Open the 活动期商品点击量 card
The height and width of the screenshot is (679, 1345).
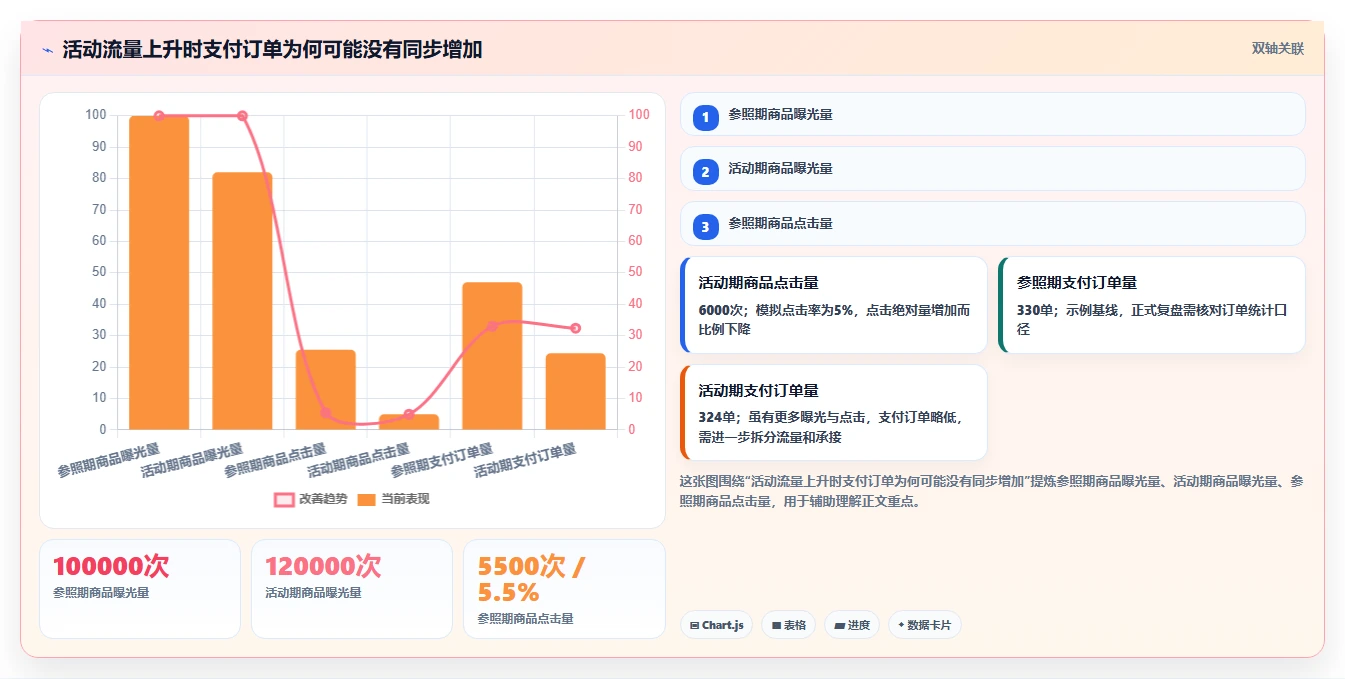point(833,305)
